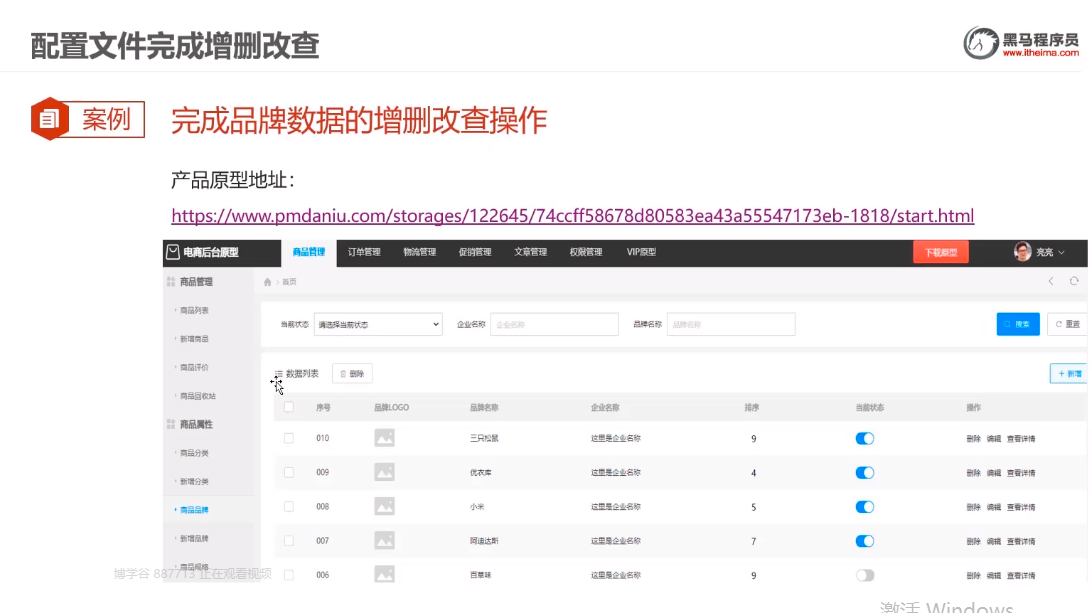The height and width of the screenshot is (613, 1092).
Task: Click the LOGO placeholder for 百草味
Action: click(x=384, y=575)
